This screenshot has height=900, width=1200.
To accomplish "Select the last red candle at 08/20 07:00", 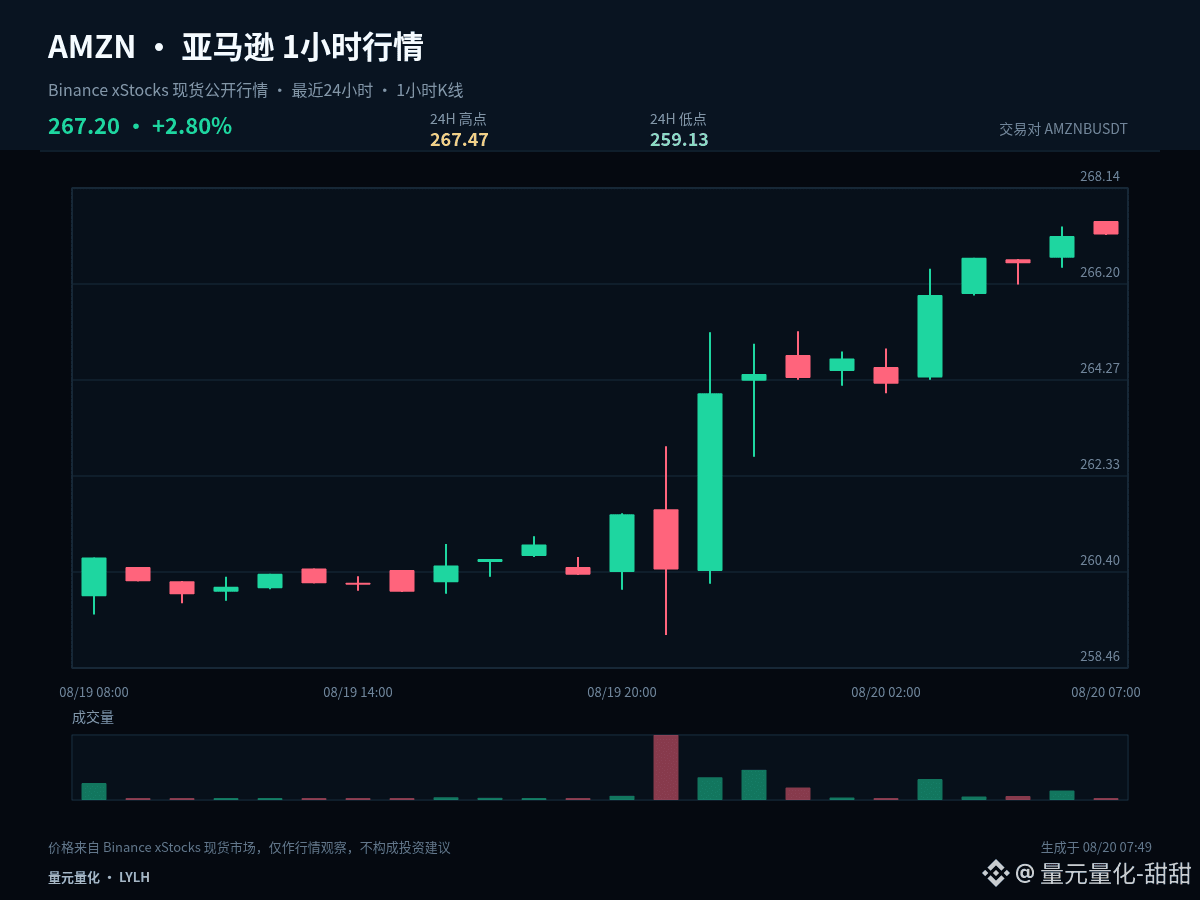I will (1106, 228).
